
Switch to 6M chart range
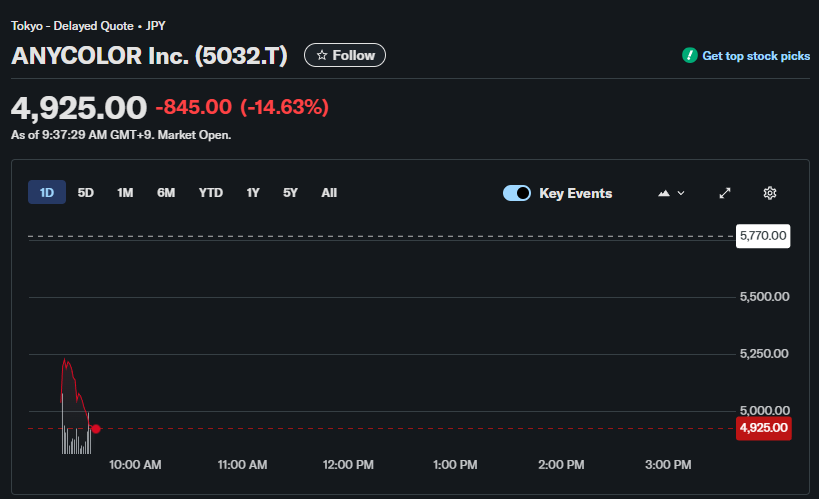[x=166, y=193]
